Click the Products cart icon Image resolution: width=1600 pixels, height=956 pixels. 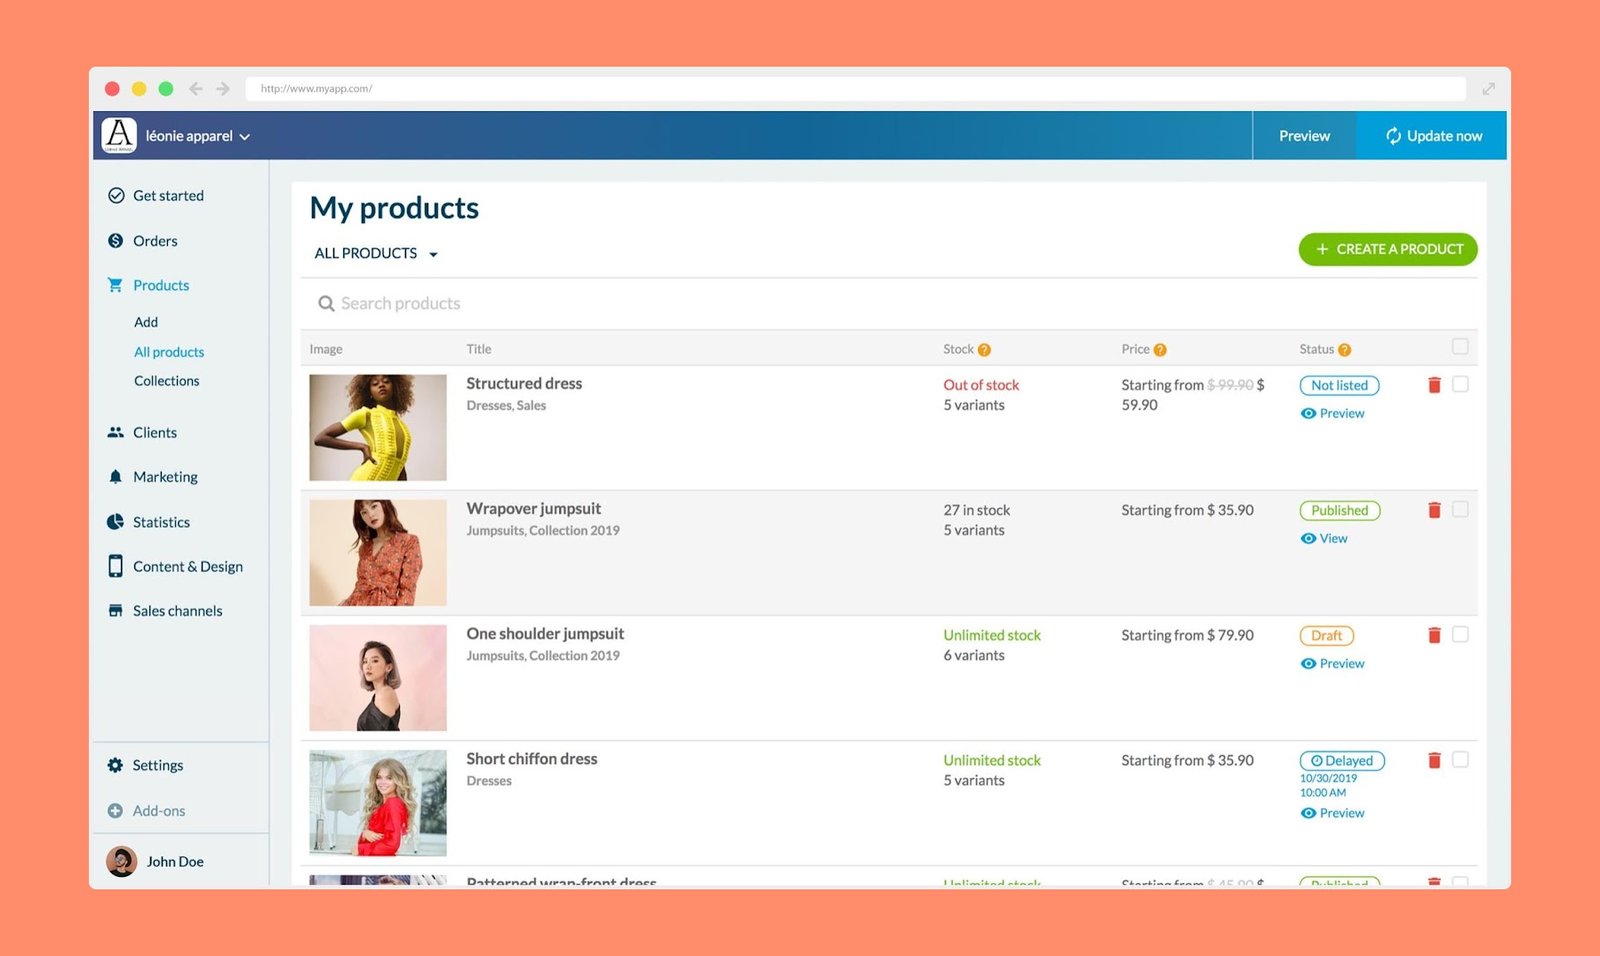[115, 285]
